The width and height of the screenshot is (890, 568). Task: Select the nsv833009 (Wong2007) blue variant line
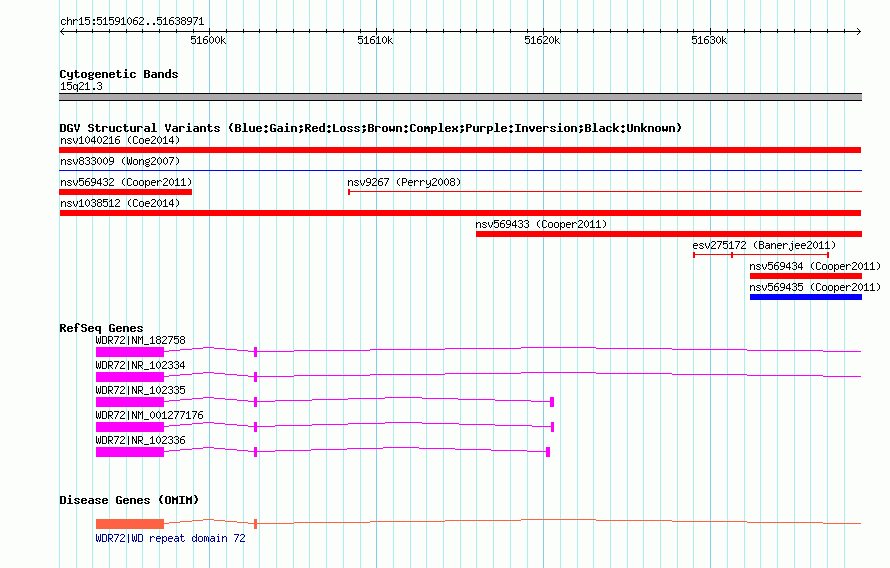tap(460, 170)
